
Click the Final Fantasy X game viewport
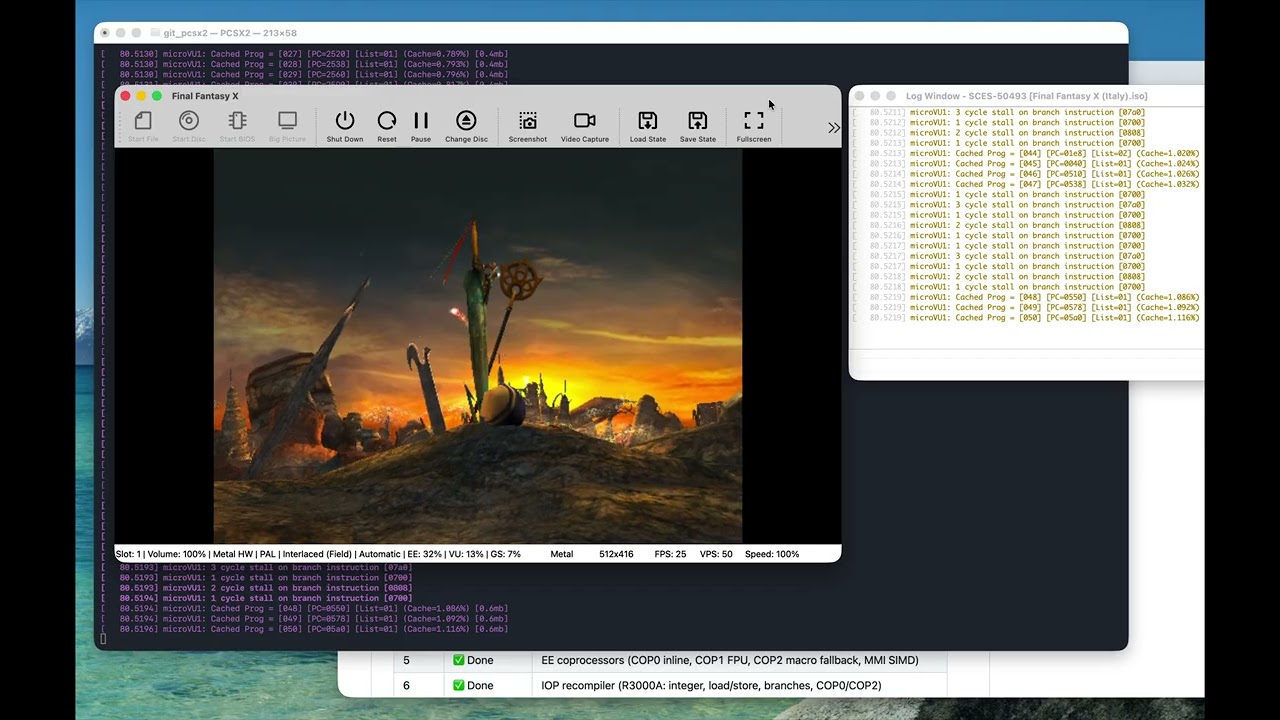pos(478,346)
